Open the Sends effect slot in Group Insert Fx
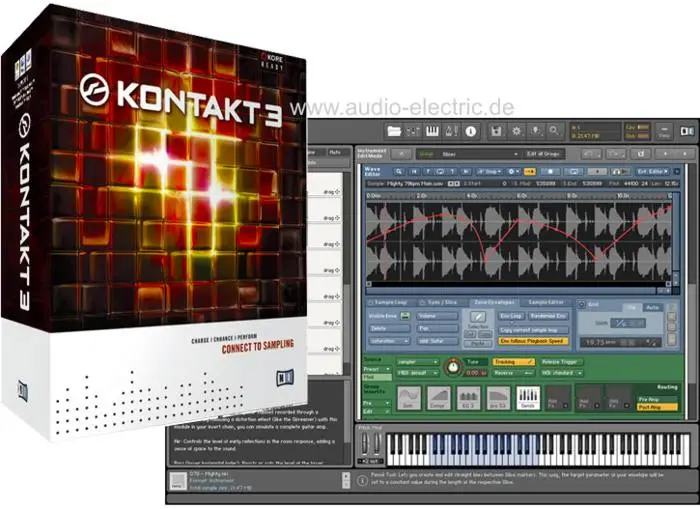 coord(528,398)
